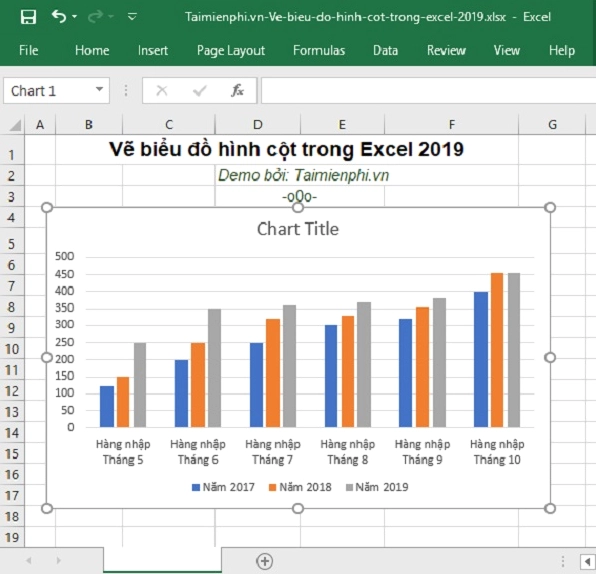Click the '-o0o-' cell text
This screenshot has width=596, height=574.
click(300, 197)
